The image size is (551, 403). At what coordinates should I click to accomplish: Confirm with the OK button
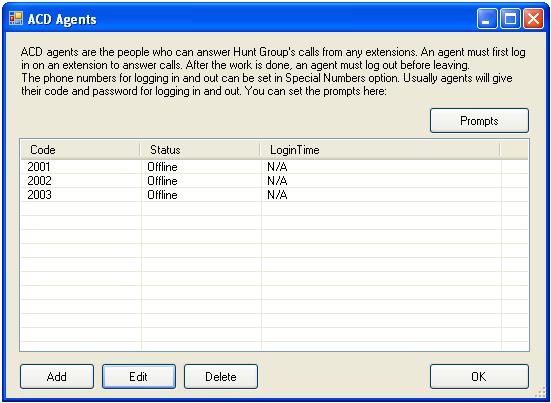479,376
